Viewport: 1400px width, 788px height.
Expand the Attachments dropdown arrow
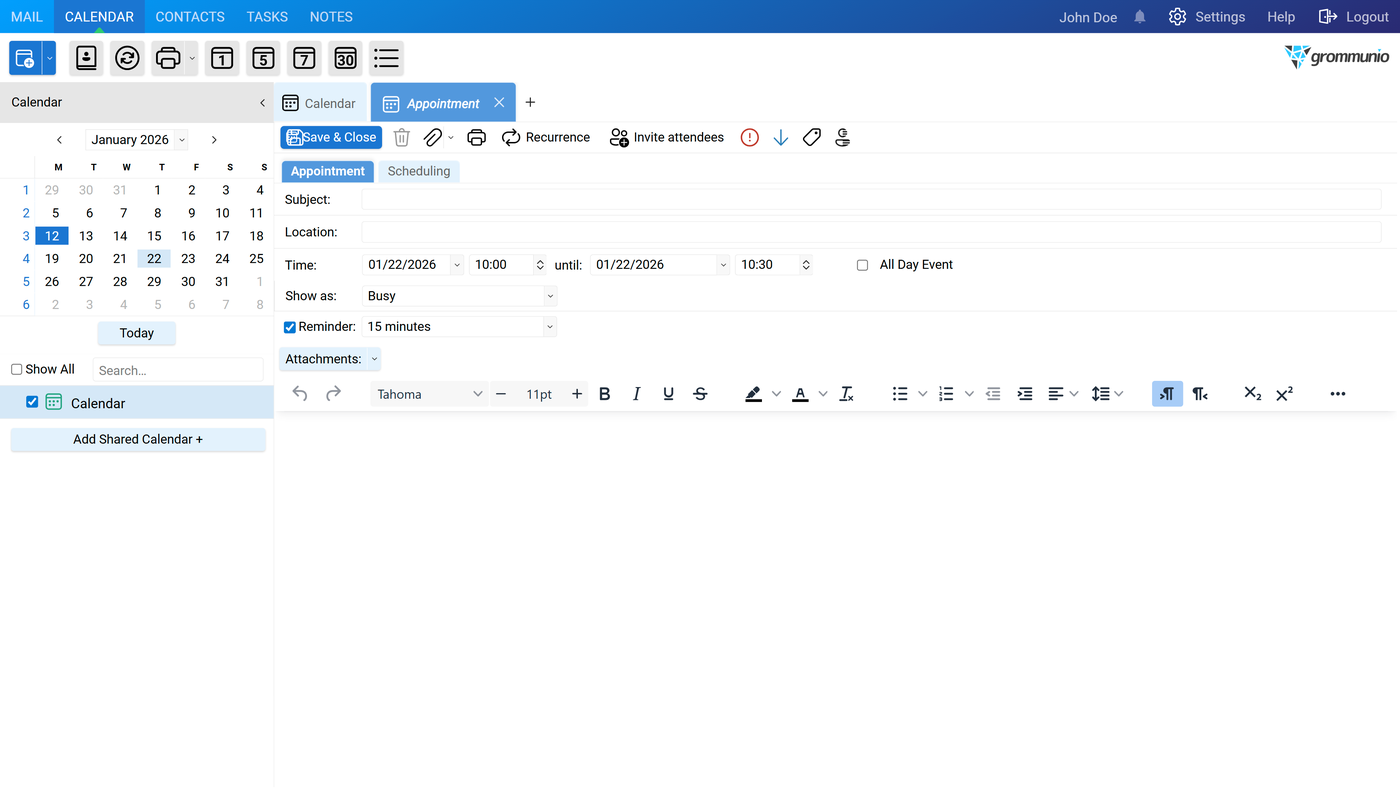click(x=375, y=359)
